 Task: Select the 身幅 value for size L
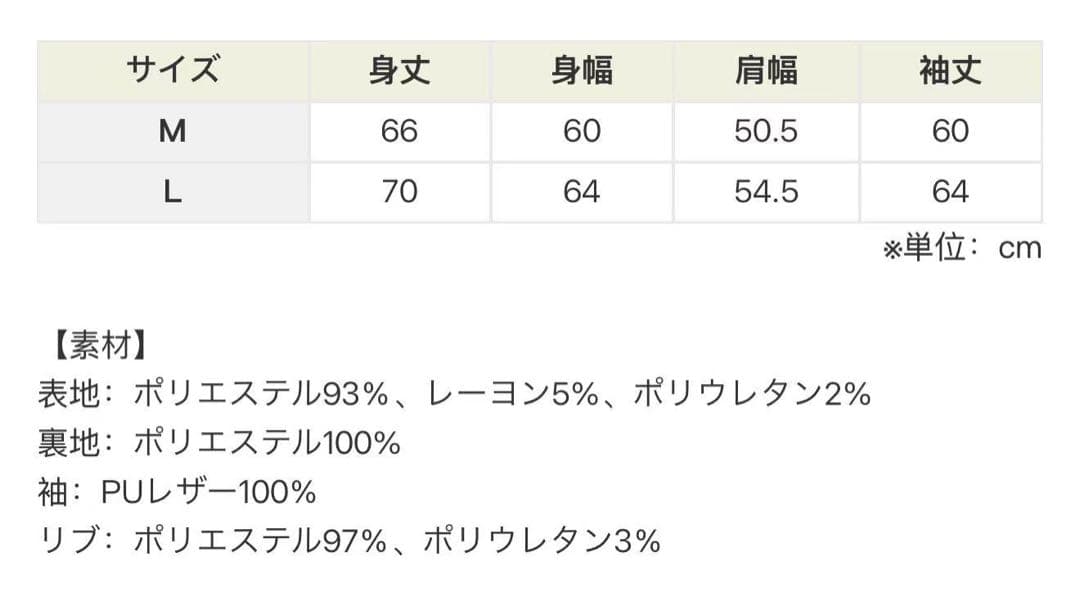(x=582, y=192)
